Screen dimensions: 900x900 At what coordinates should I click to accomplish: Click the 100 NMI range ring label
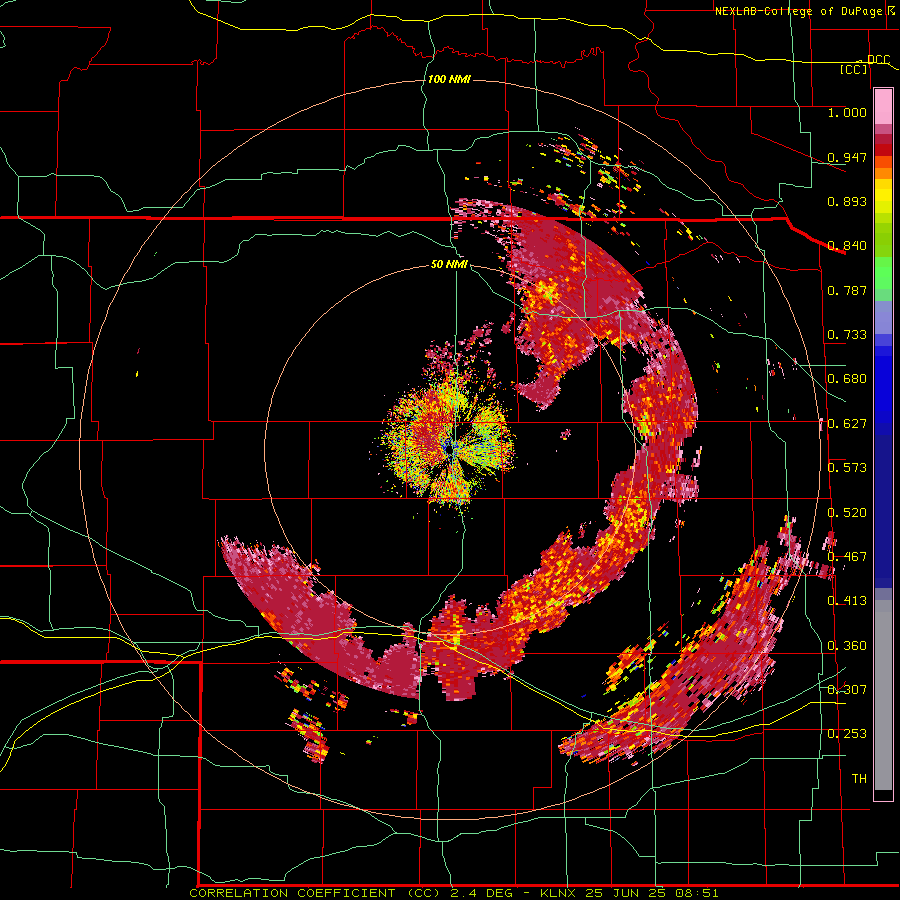449,79
